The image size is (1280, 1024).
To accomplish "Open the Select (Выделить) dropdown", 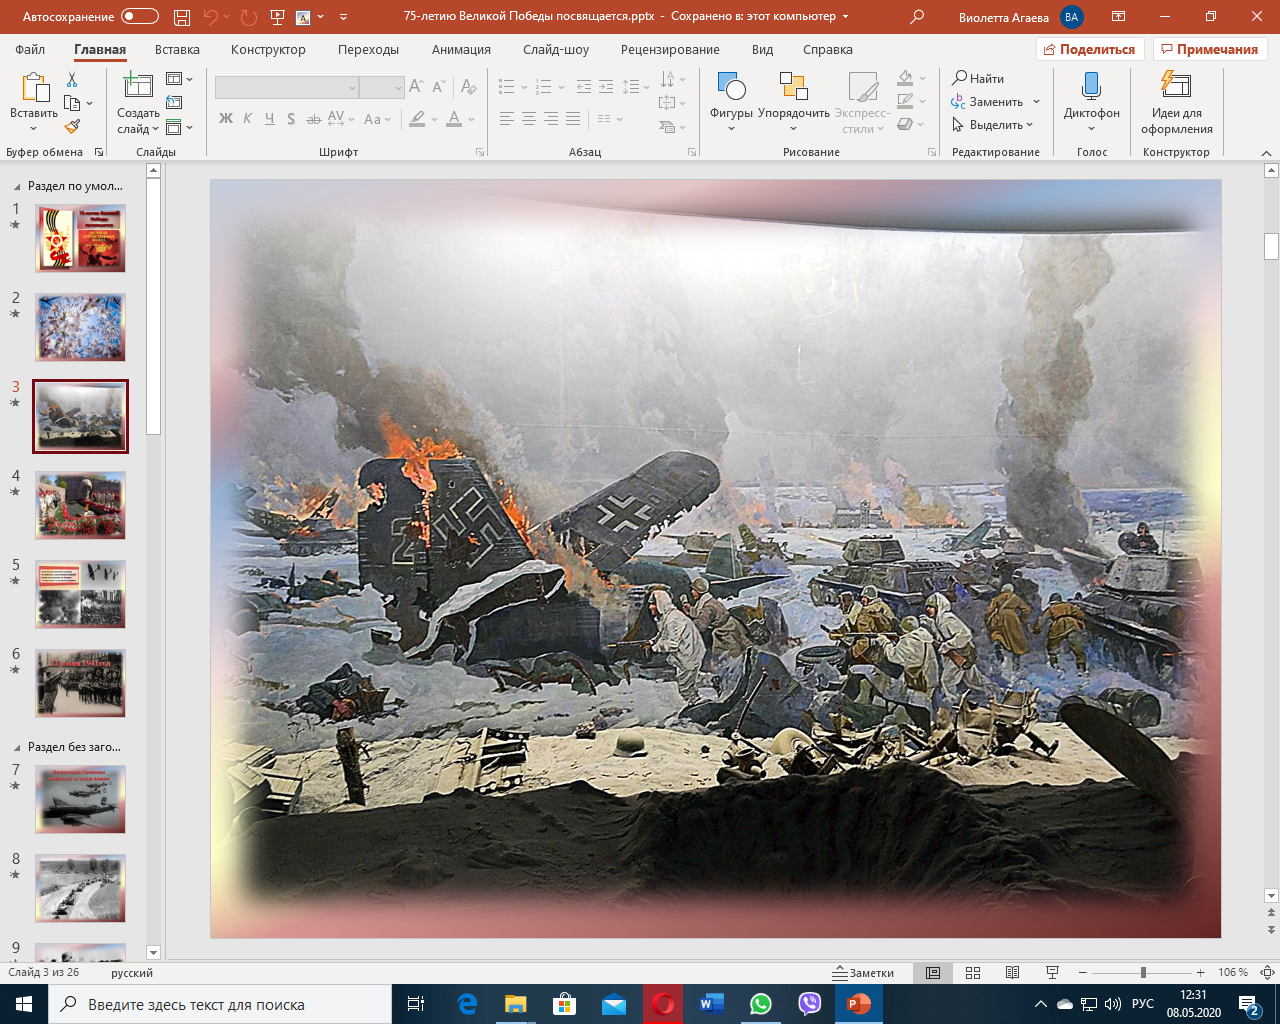I will click(x=993, y=125).
